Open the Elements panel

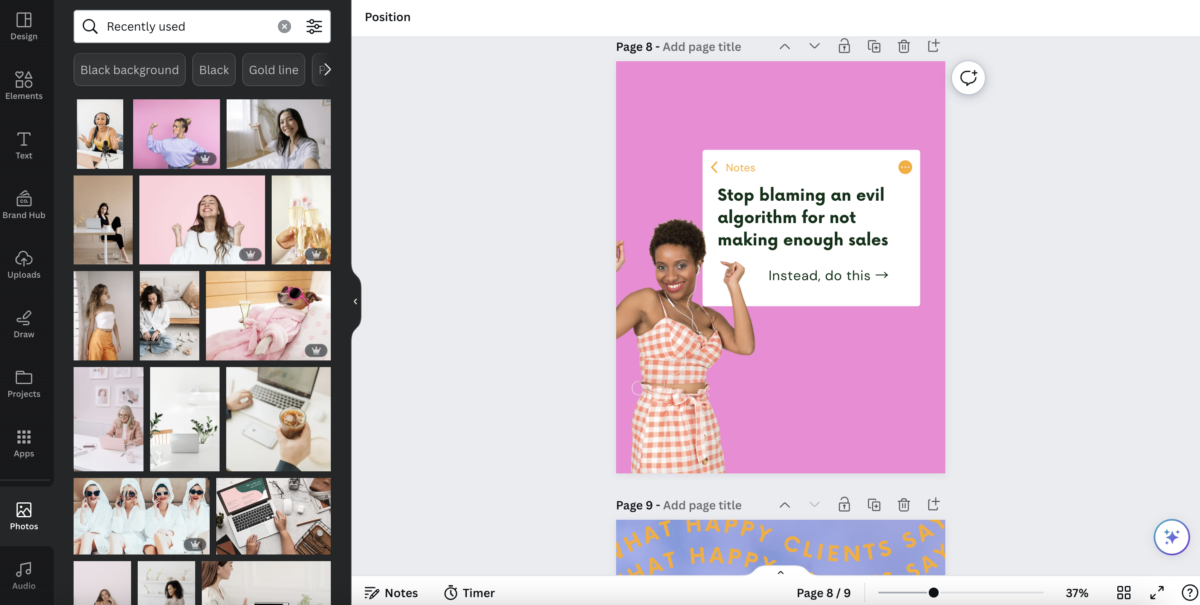tap(24, 85)
